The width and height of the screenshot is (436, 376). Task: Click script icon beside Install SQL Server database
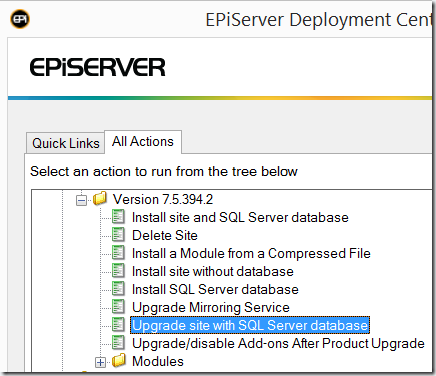118,289
